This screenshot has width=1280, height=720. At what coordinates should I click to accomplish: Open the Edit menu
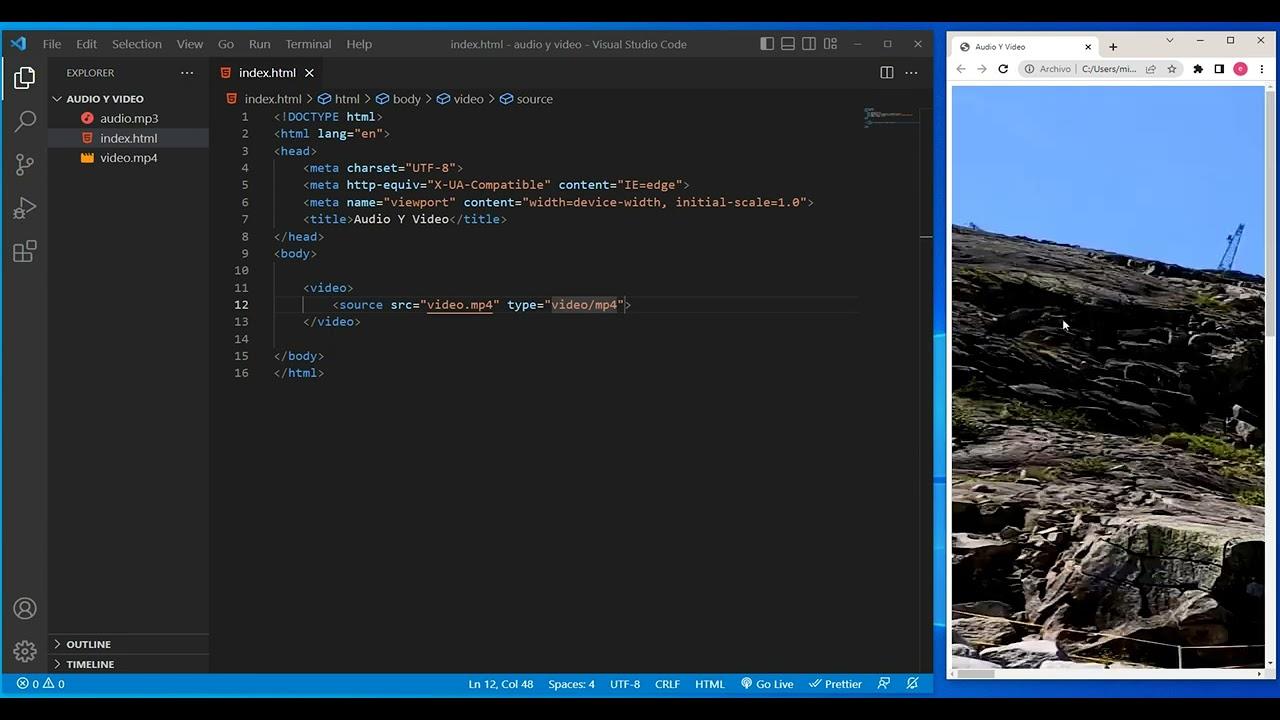pyautogui.click(x=87, y=44)
